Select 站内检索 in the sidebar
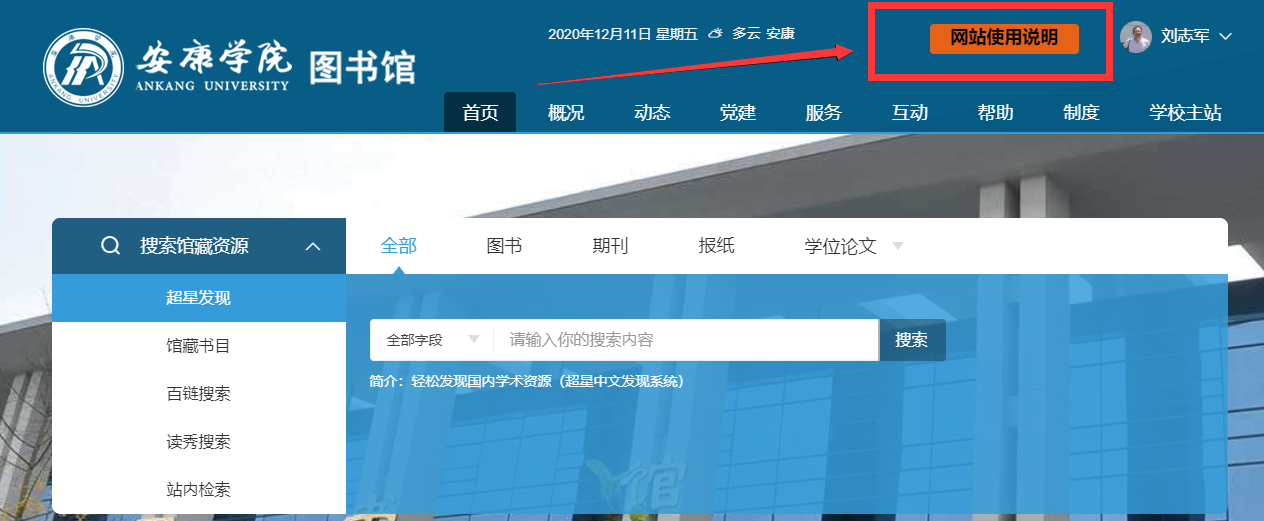This screenshot has width=1264, height=521. point(198,490)
